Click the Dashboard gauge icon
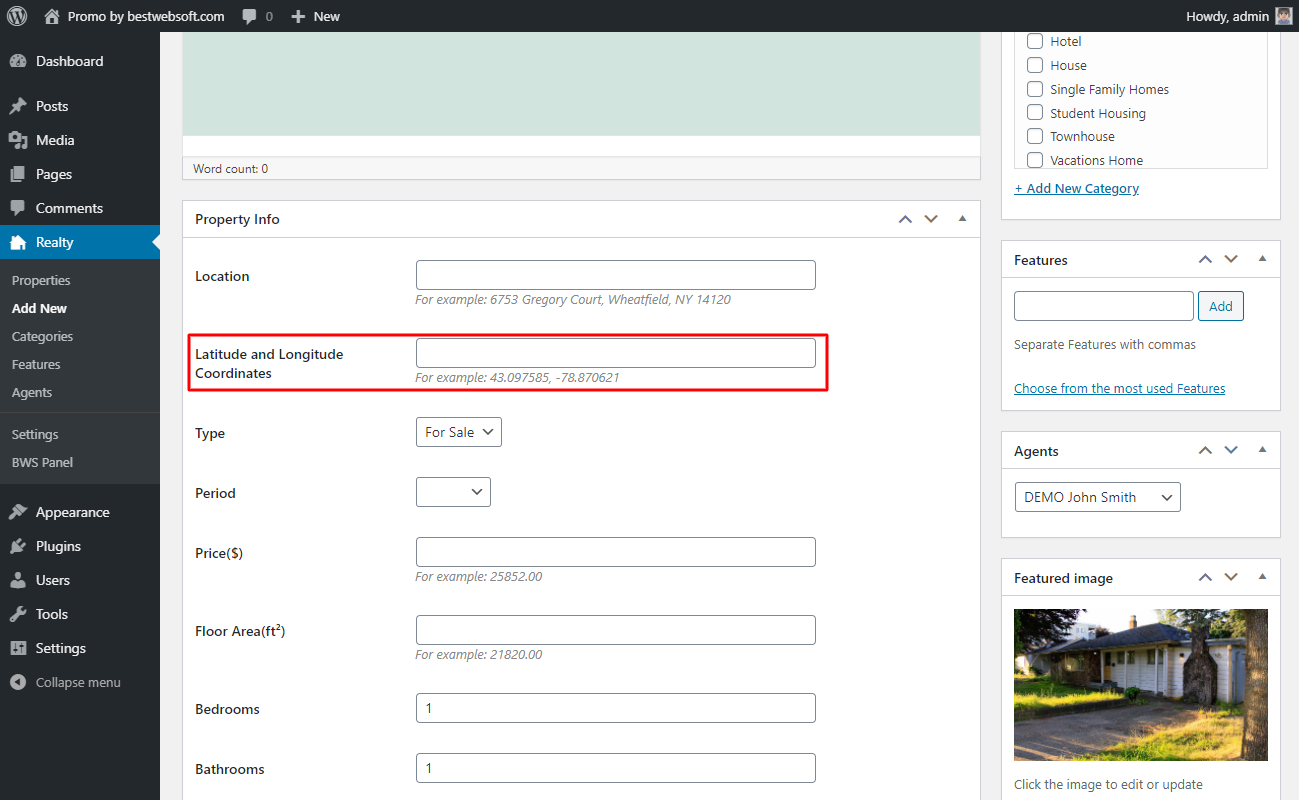This screenshot has height=800, width=1299. click(18, 61)
